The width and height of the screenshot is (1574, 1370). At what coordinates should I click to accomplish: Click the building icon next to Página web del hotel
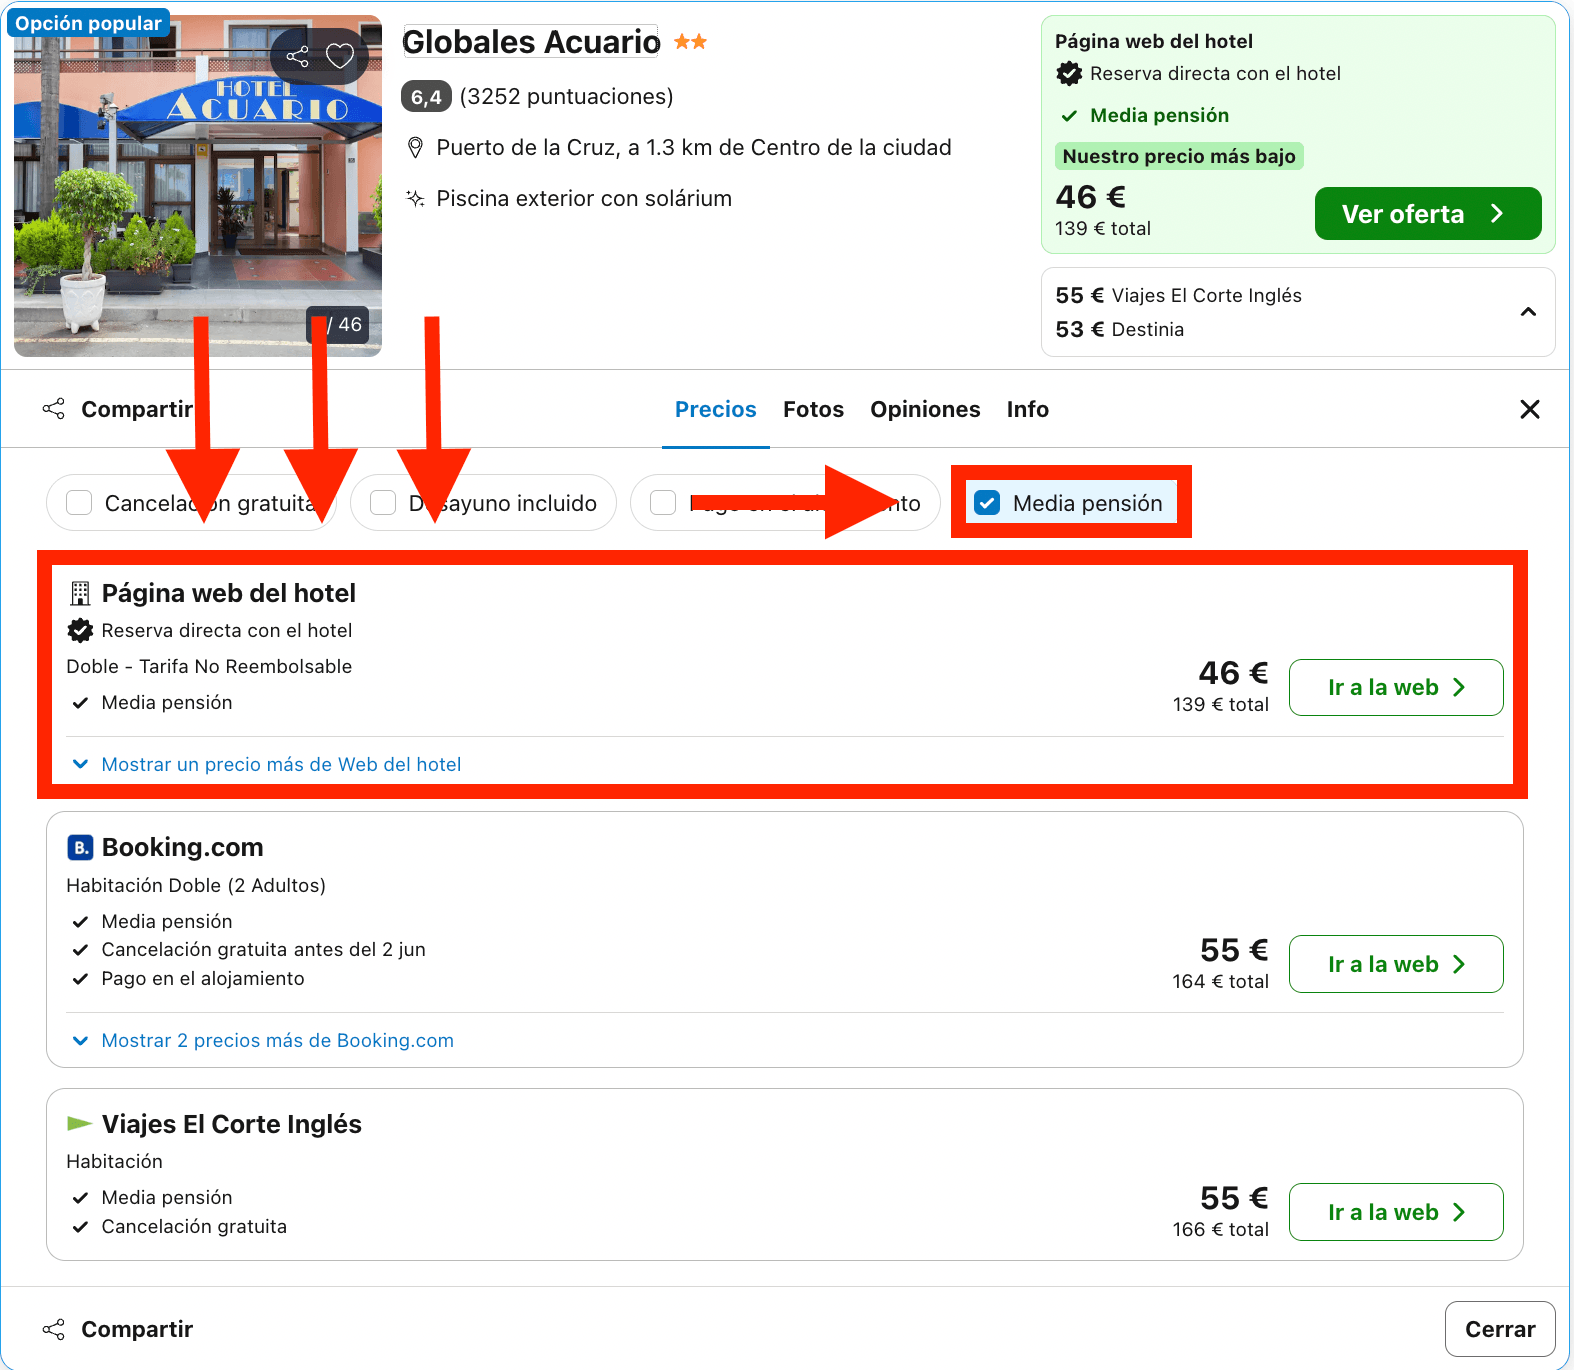pos(80,594)
